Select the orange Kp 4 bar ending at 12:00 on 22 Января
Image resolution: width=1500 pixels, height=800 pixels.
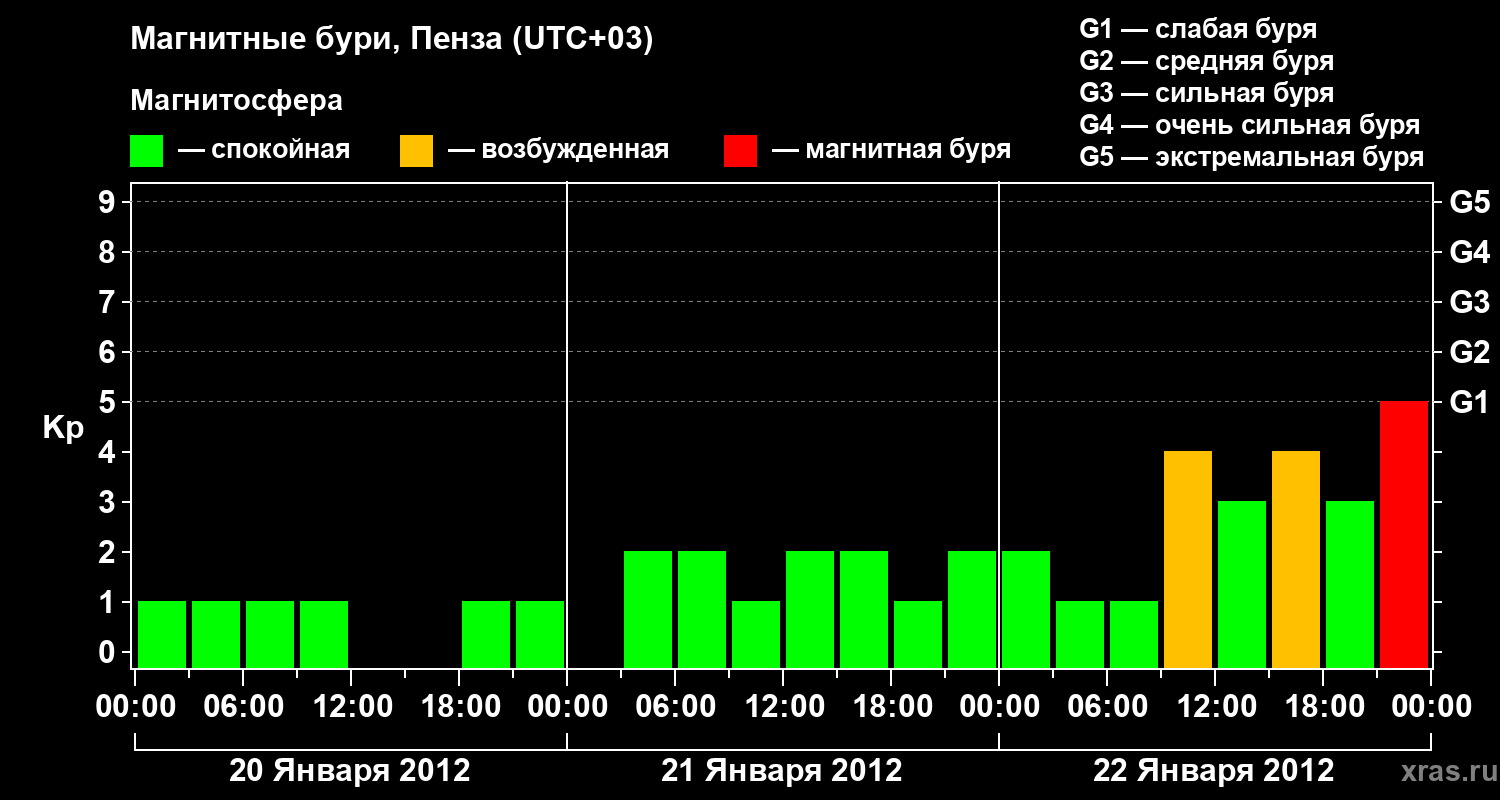[x=1188, y=559]
